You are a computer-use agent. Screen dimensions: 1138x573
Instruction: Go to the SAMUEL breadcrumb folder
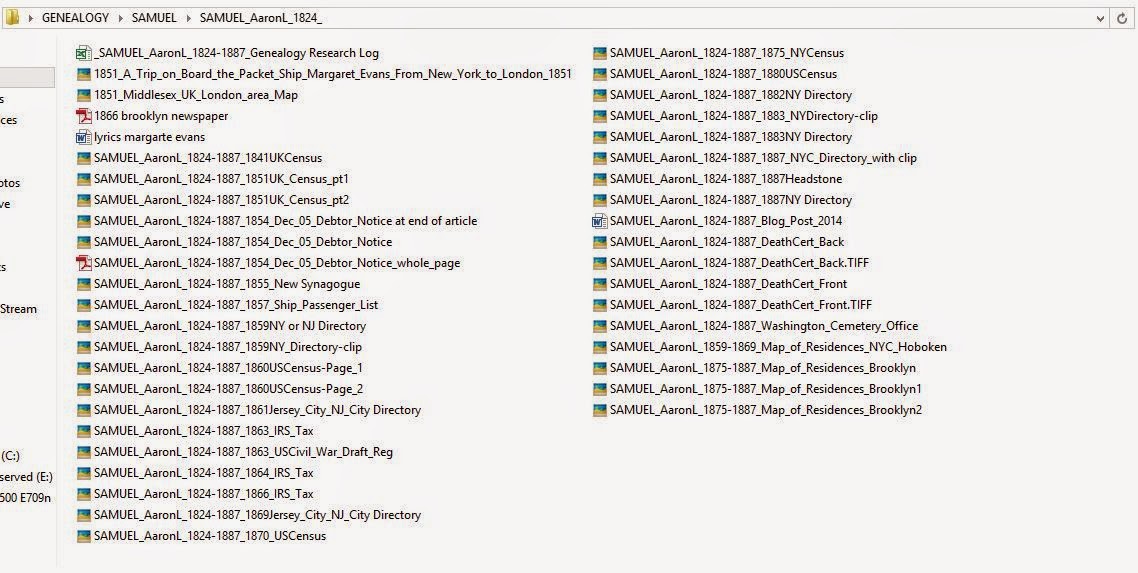[154, 18]
